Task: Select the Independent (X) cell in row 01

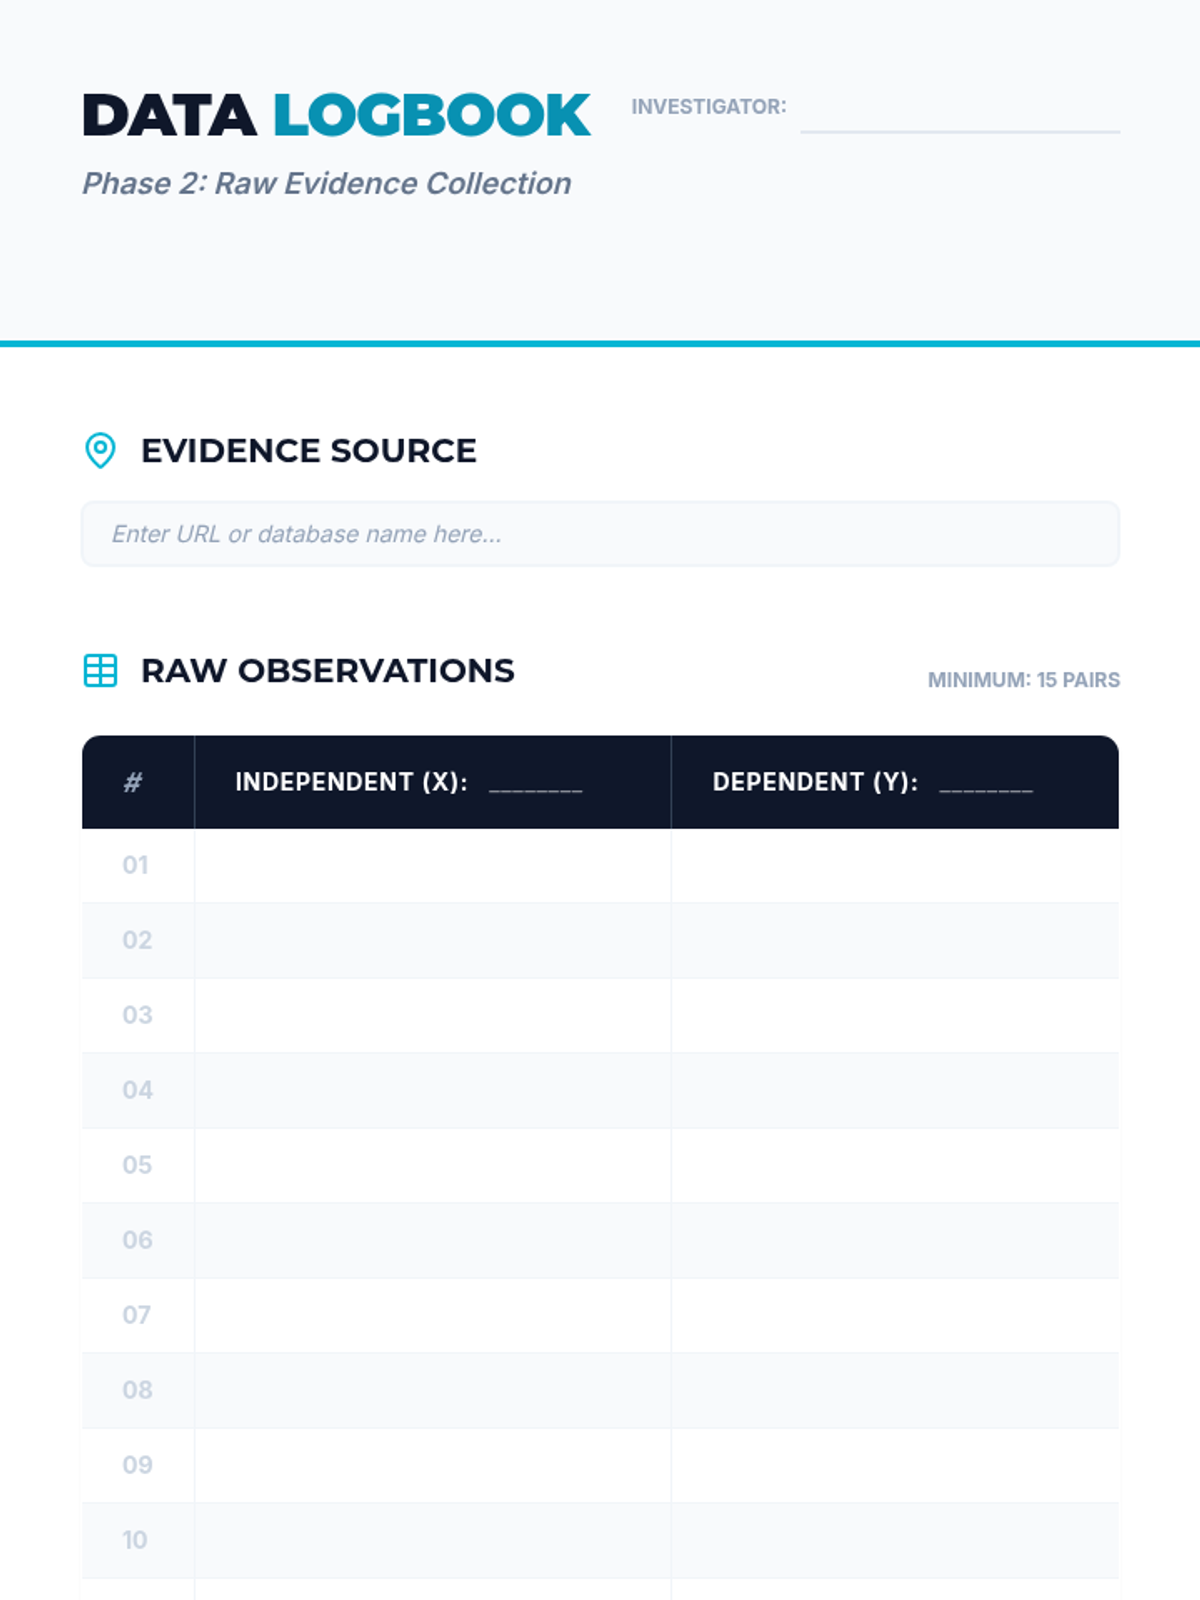Action: pos(432,865)
